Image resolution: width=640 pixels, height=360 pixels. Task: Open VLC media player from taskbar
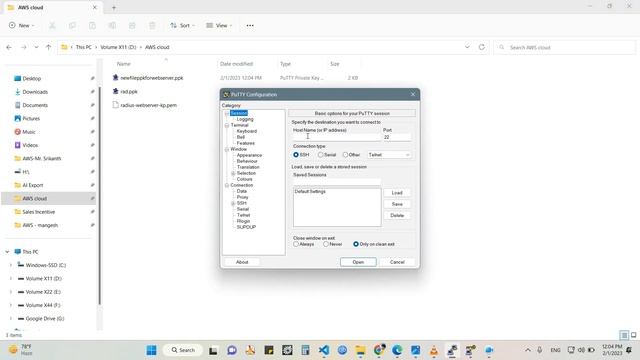tap(434, 350)
